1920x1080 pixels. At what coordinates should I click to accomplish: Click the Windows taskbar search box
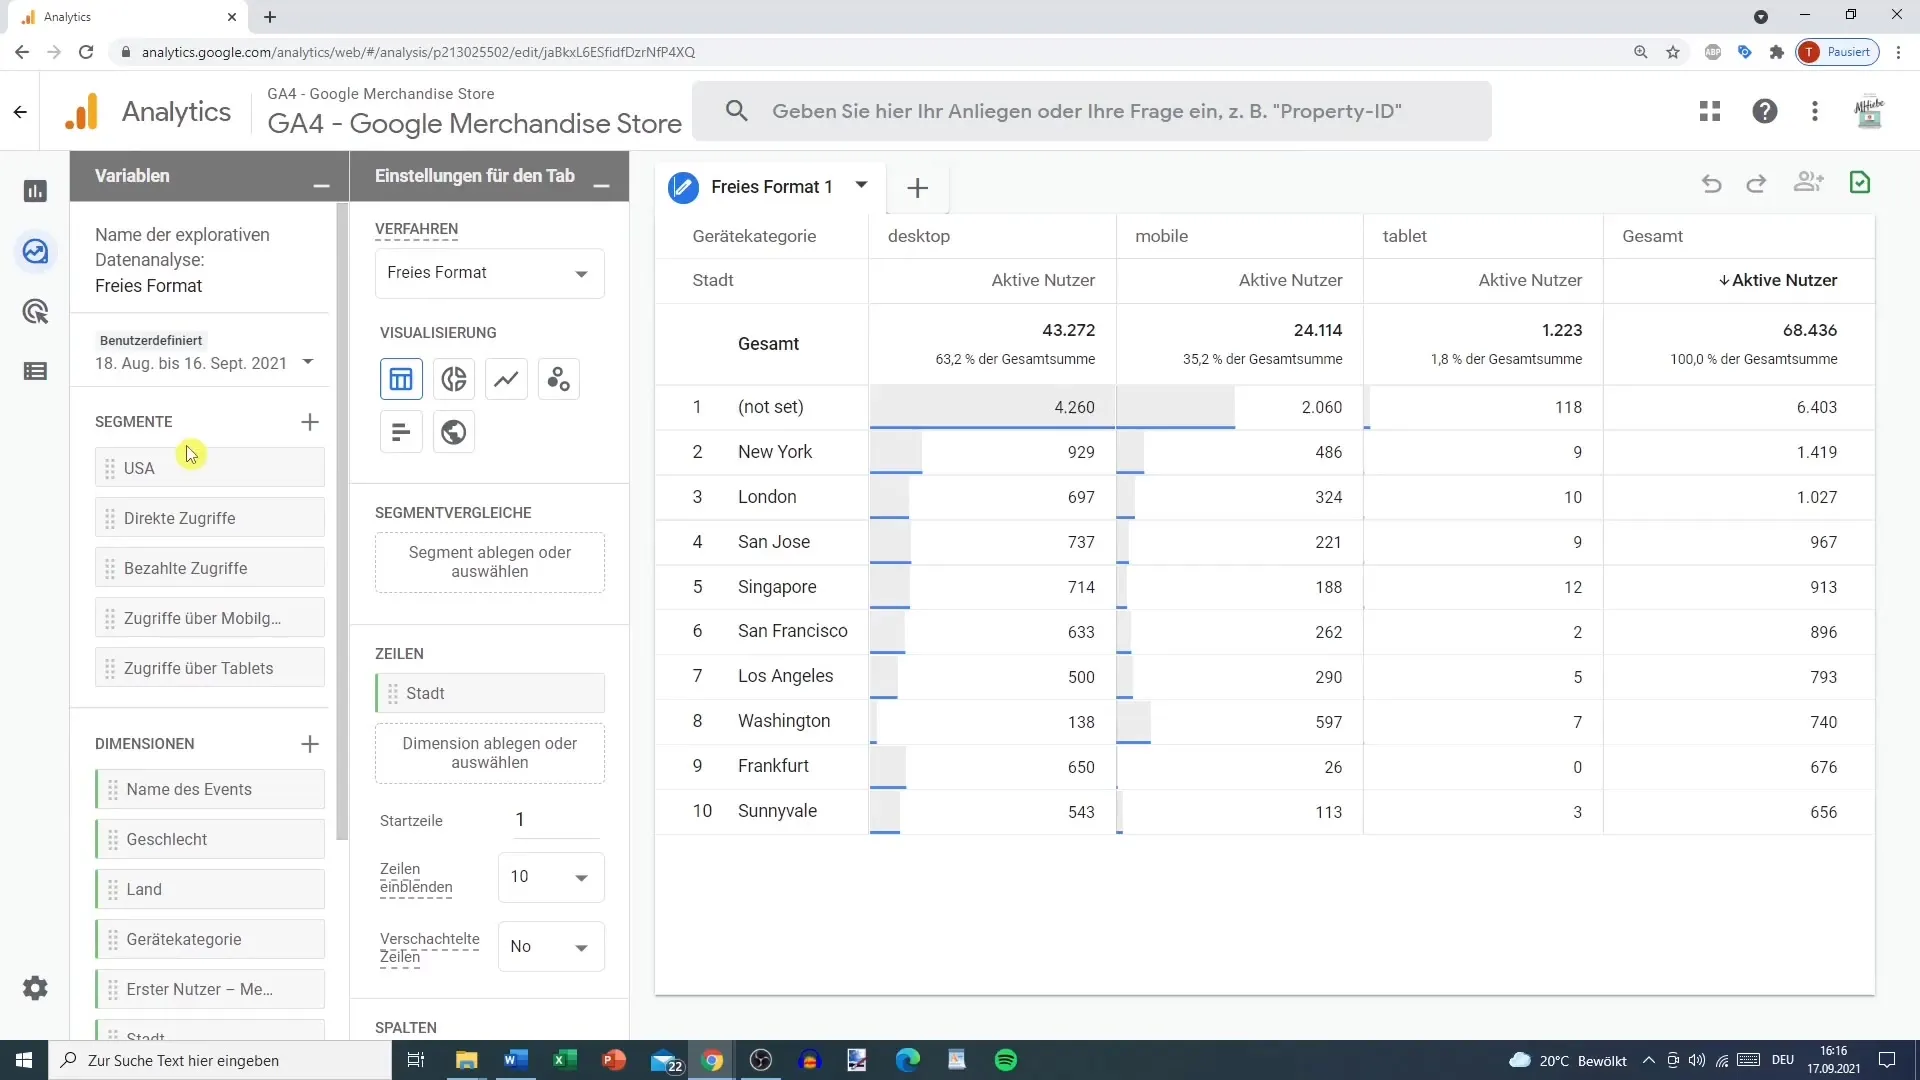coord(220,1060)
